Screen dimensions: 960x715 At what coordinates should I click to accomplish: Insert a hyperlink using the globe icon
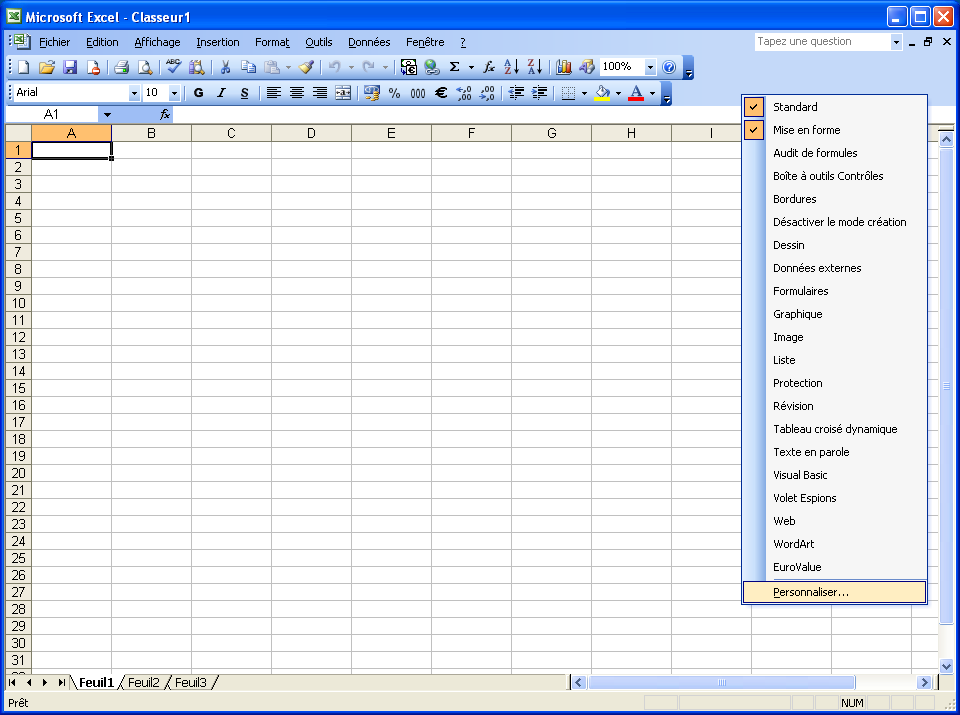[x=432, y=67]
